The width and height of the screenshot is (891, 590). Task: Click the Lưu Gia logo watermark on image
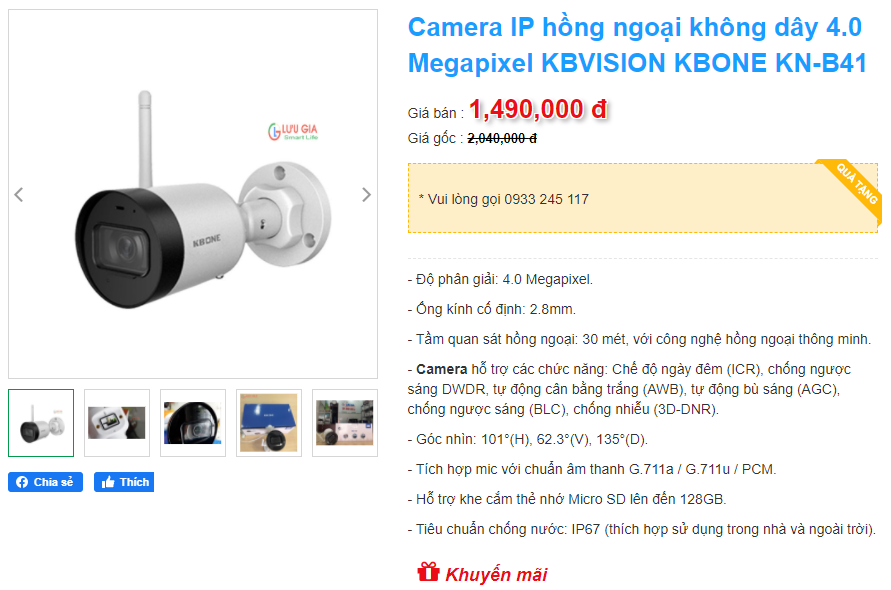293,131
